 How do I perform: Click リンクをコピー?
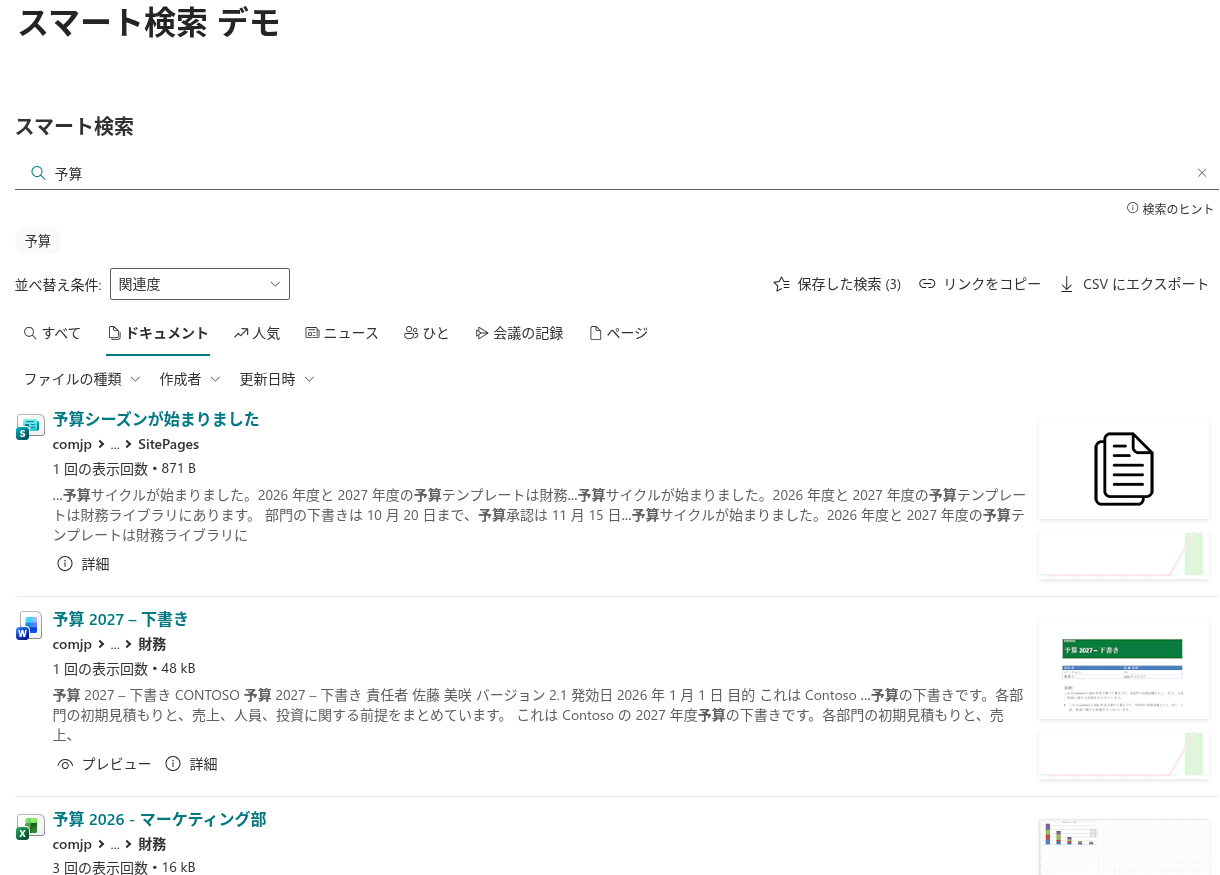(980, 284)
